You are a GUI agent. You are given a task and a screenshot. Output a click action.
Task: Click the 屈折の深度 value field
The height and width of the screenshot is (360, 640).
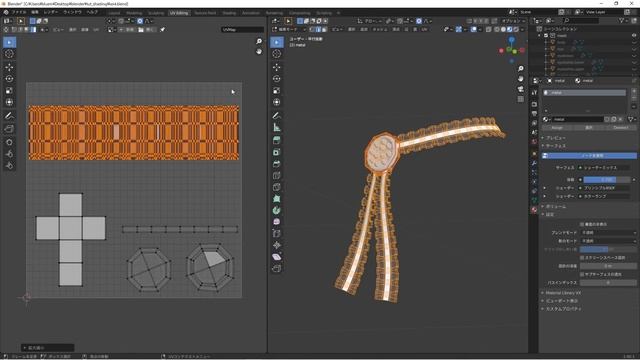[608, 266]
